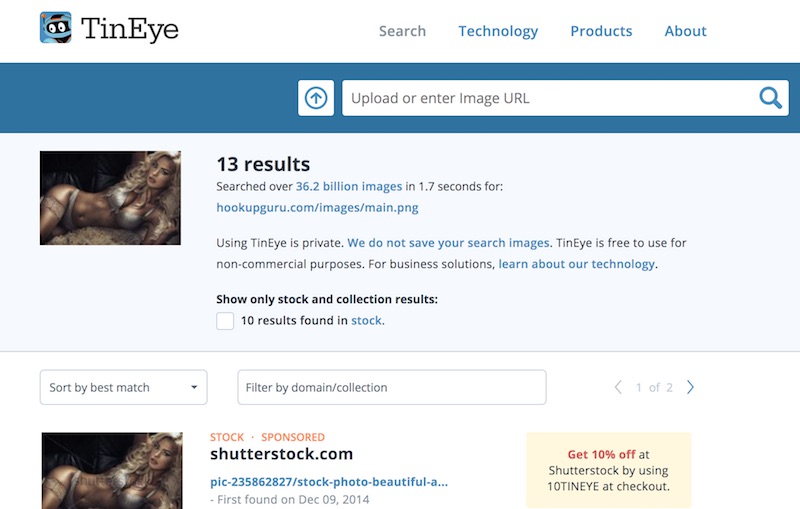Click 'Show only stock and collection results' label

tap(327, 299)
